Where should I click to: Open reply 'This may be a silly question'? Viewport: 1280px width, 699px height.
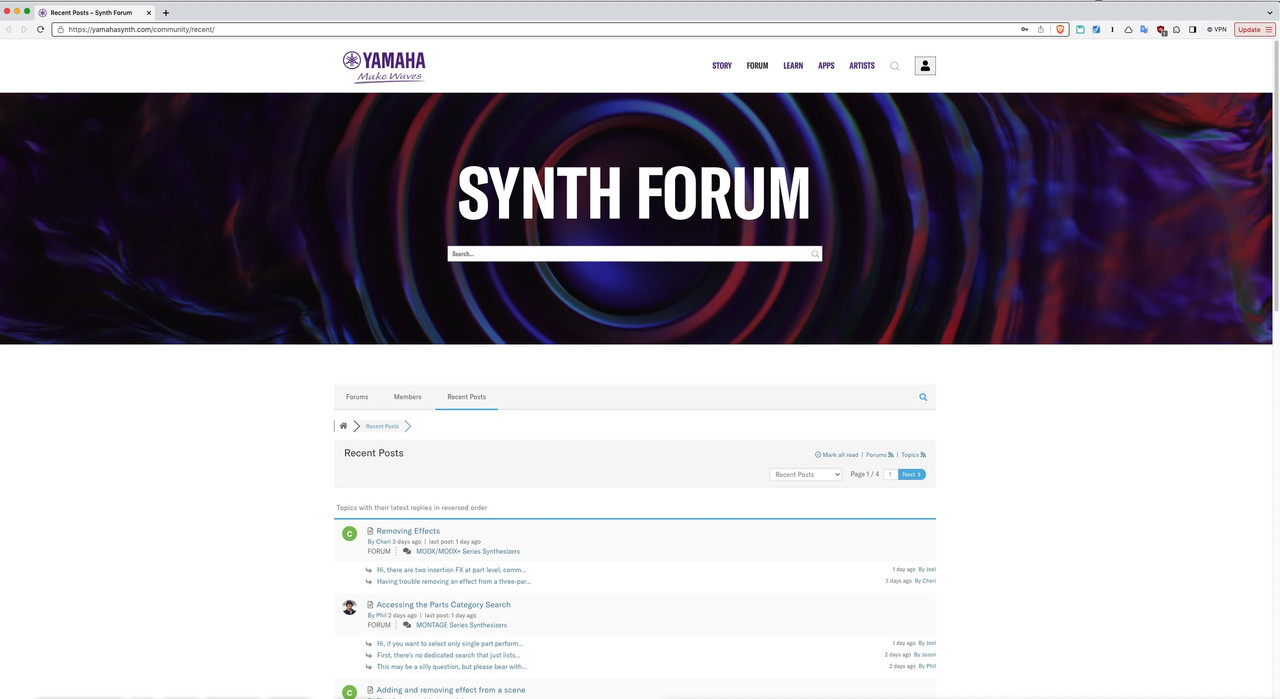coord(452,666)
